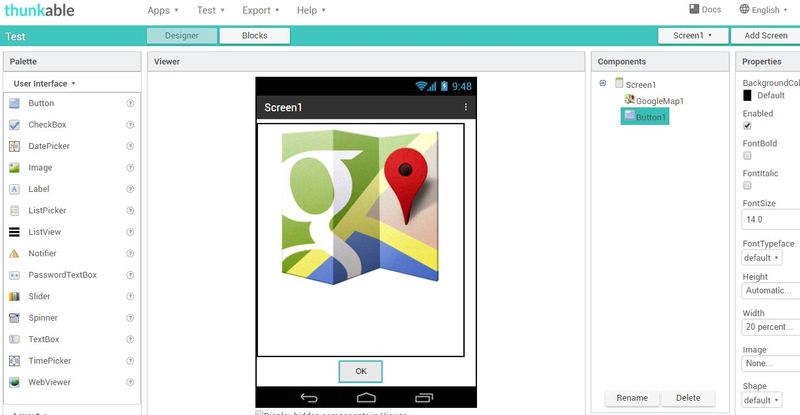This screenshot has width=800, height=415.
Task: Click the Notifier warning icon
Action: (14, 254)
